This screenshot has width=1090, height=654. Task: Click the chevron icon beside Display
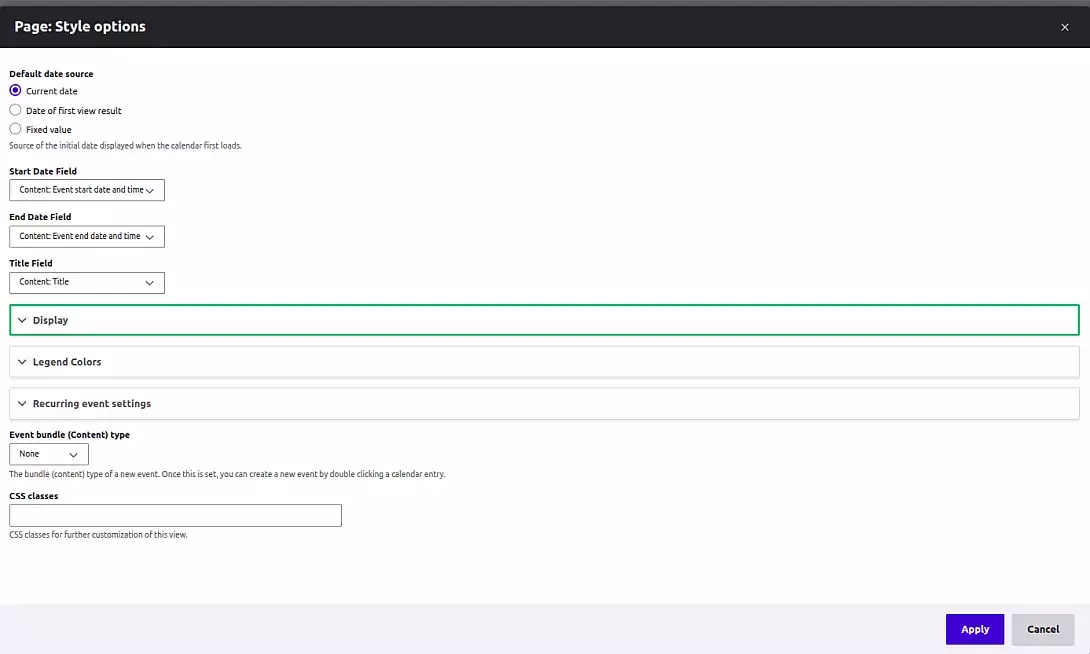22,320
